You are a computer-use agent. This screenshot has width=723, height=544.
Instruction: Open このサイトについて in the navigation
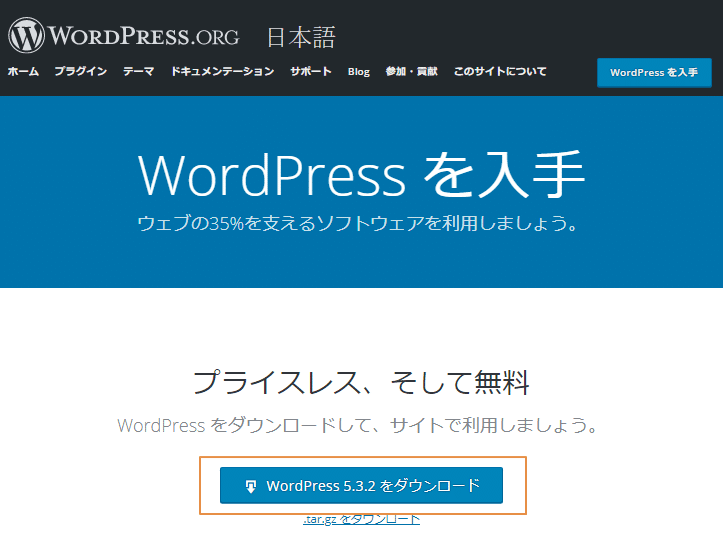(x=500, y=71)
